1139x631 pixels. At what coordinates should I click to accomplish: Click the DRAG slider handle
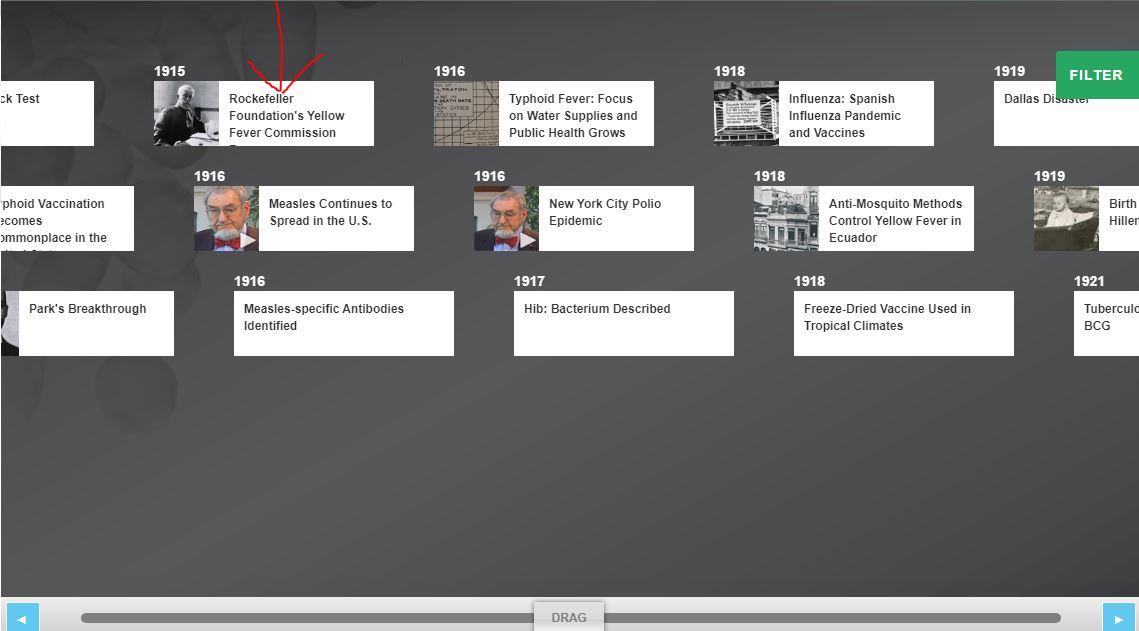[x=569, y=616]
